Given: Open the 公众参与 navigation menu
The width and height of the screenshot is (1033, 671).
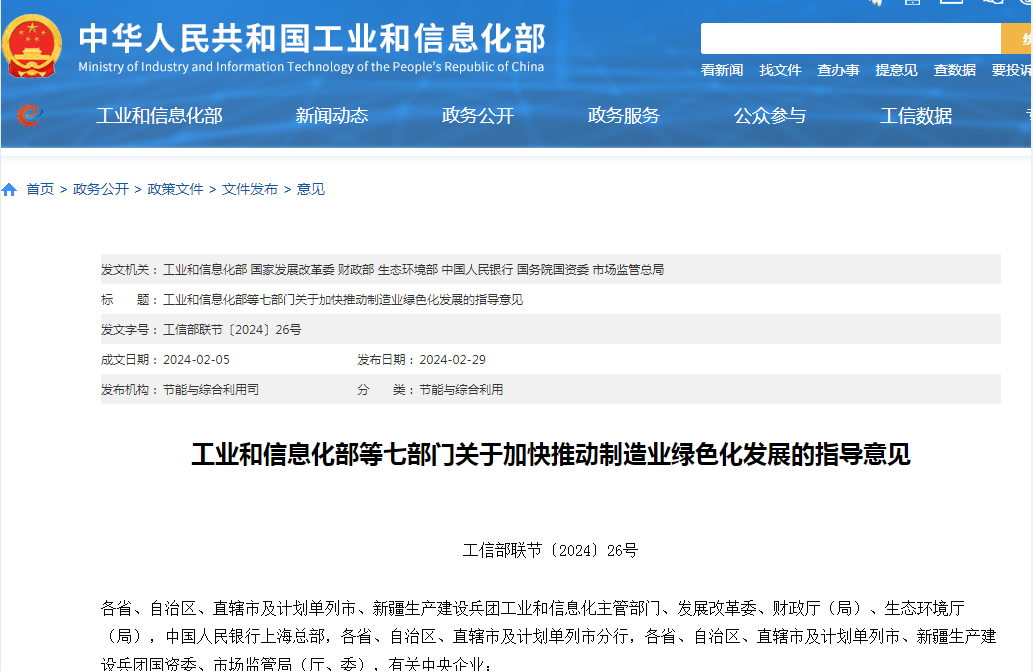Looking at the screenshot, I should [770, 116].
